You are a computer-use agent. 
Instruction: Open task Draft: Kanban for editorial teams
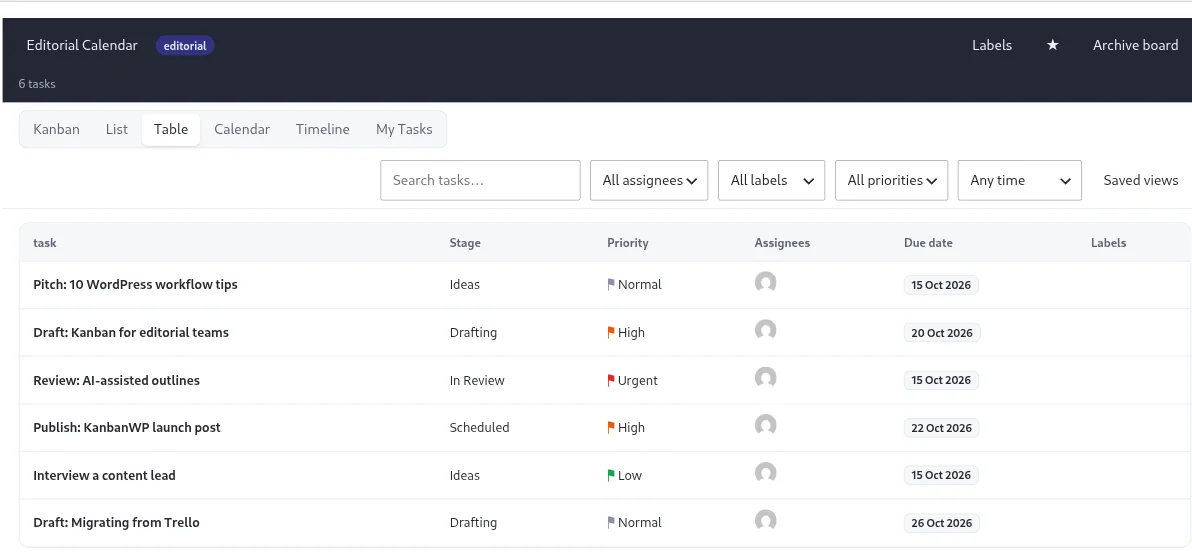[x=131, y=333]
